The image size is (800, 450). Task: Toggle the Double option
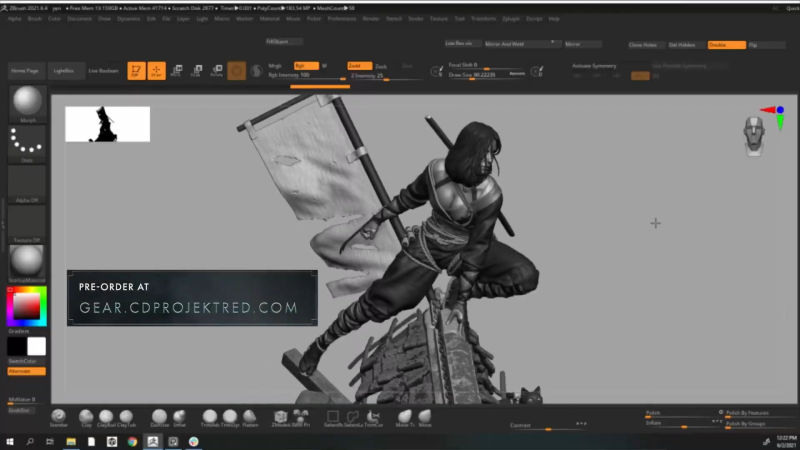(x=727, y=45)
